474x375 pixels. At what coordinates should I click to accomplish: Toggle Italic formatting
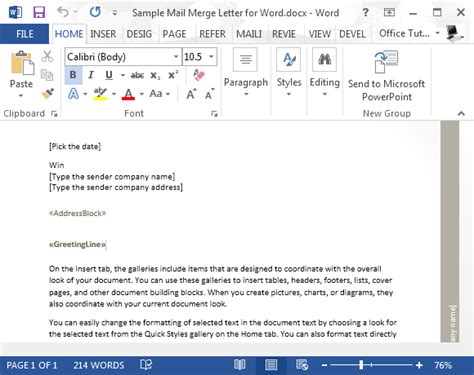click(x=91, y=75)
